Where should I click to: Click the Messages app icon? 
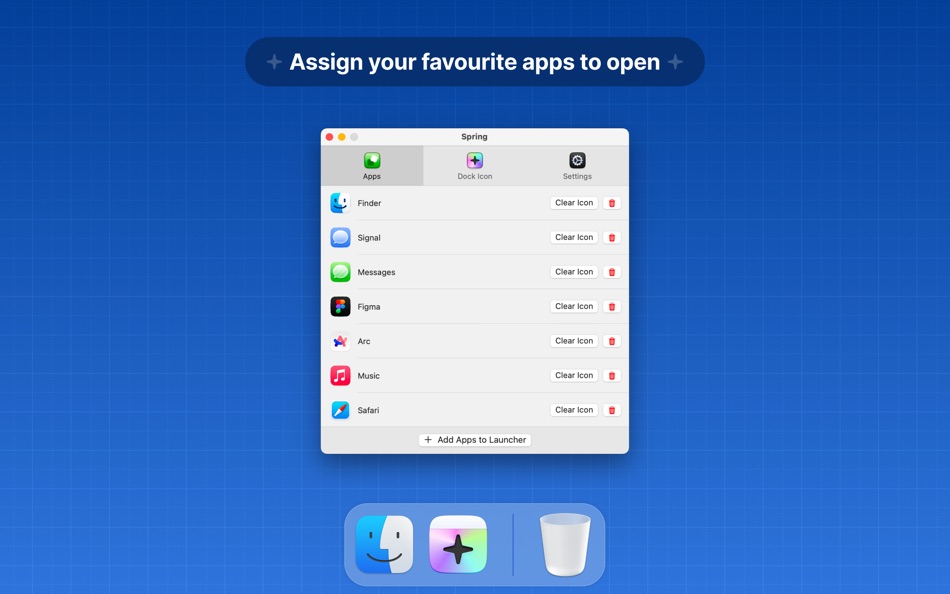pyautogui.click(x=340, y=271)
